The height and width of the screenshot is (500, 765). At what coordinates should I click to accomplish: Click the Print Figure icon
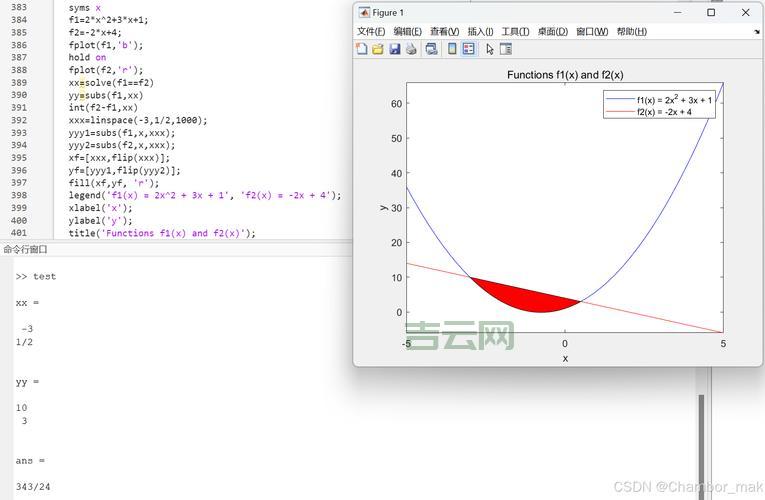pos(411,49)
